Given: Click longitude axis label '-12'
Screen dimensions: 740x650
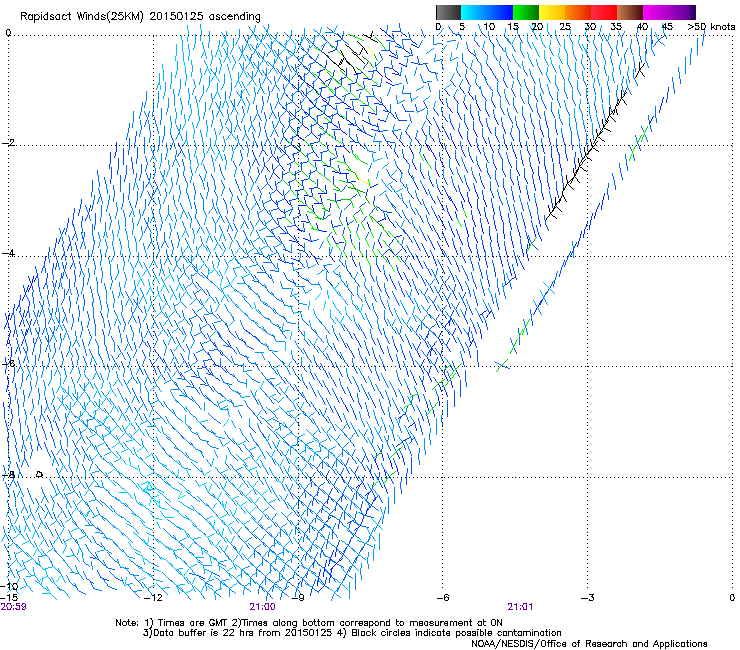Looking at the screenshot, I should pyautogui.click(x=153, y=598).
